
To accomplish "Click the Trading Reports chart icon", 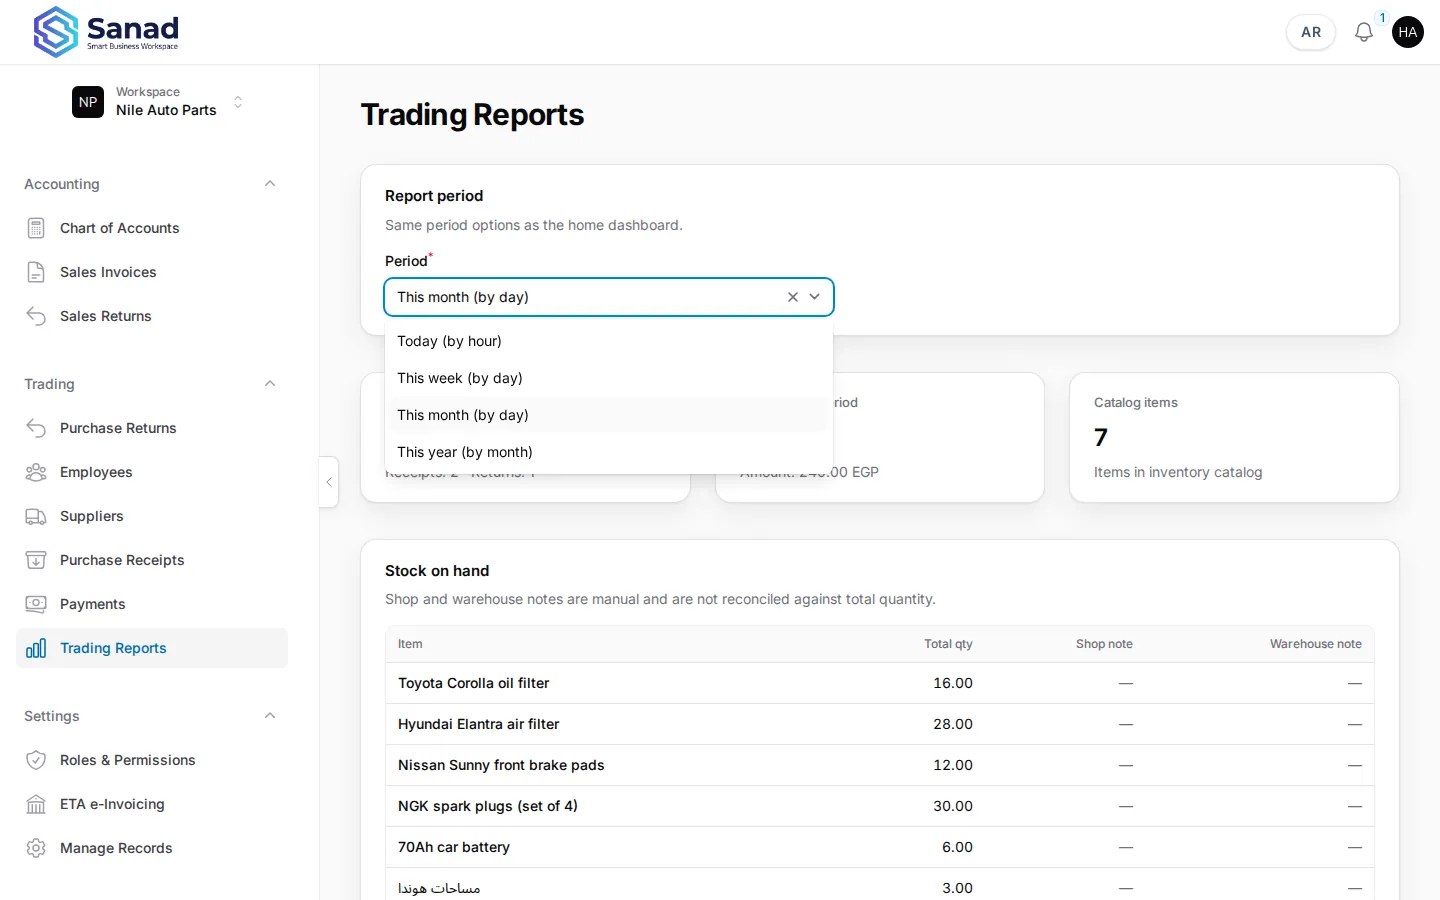I will (x=36, y=648).
